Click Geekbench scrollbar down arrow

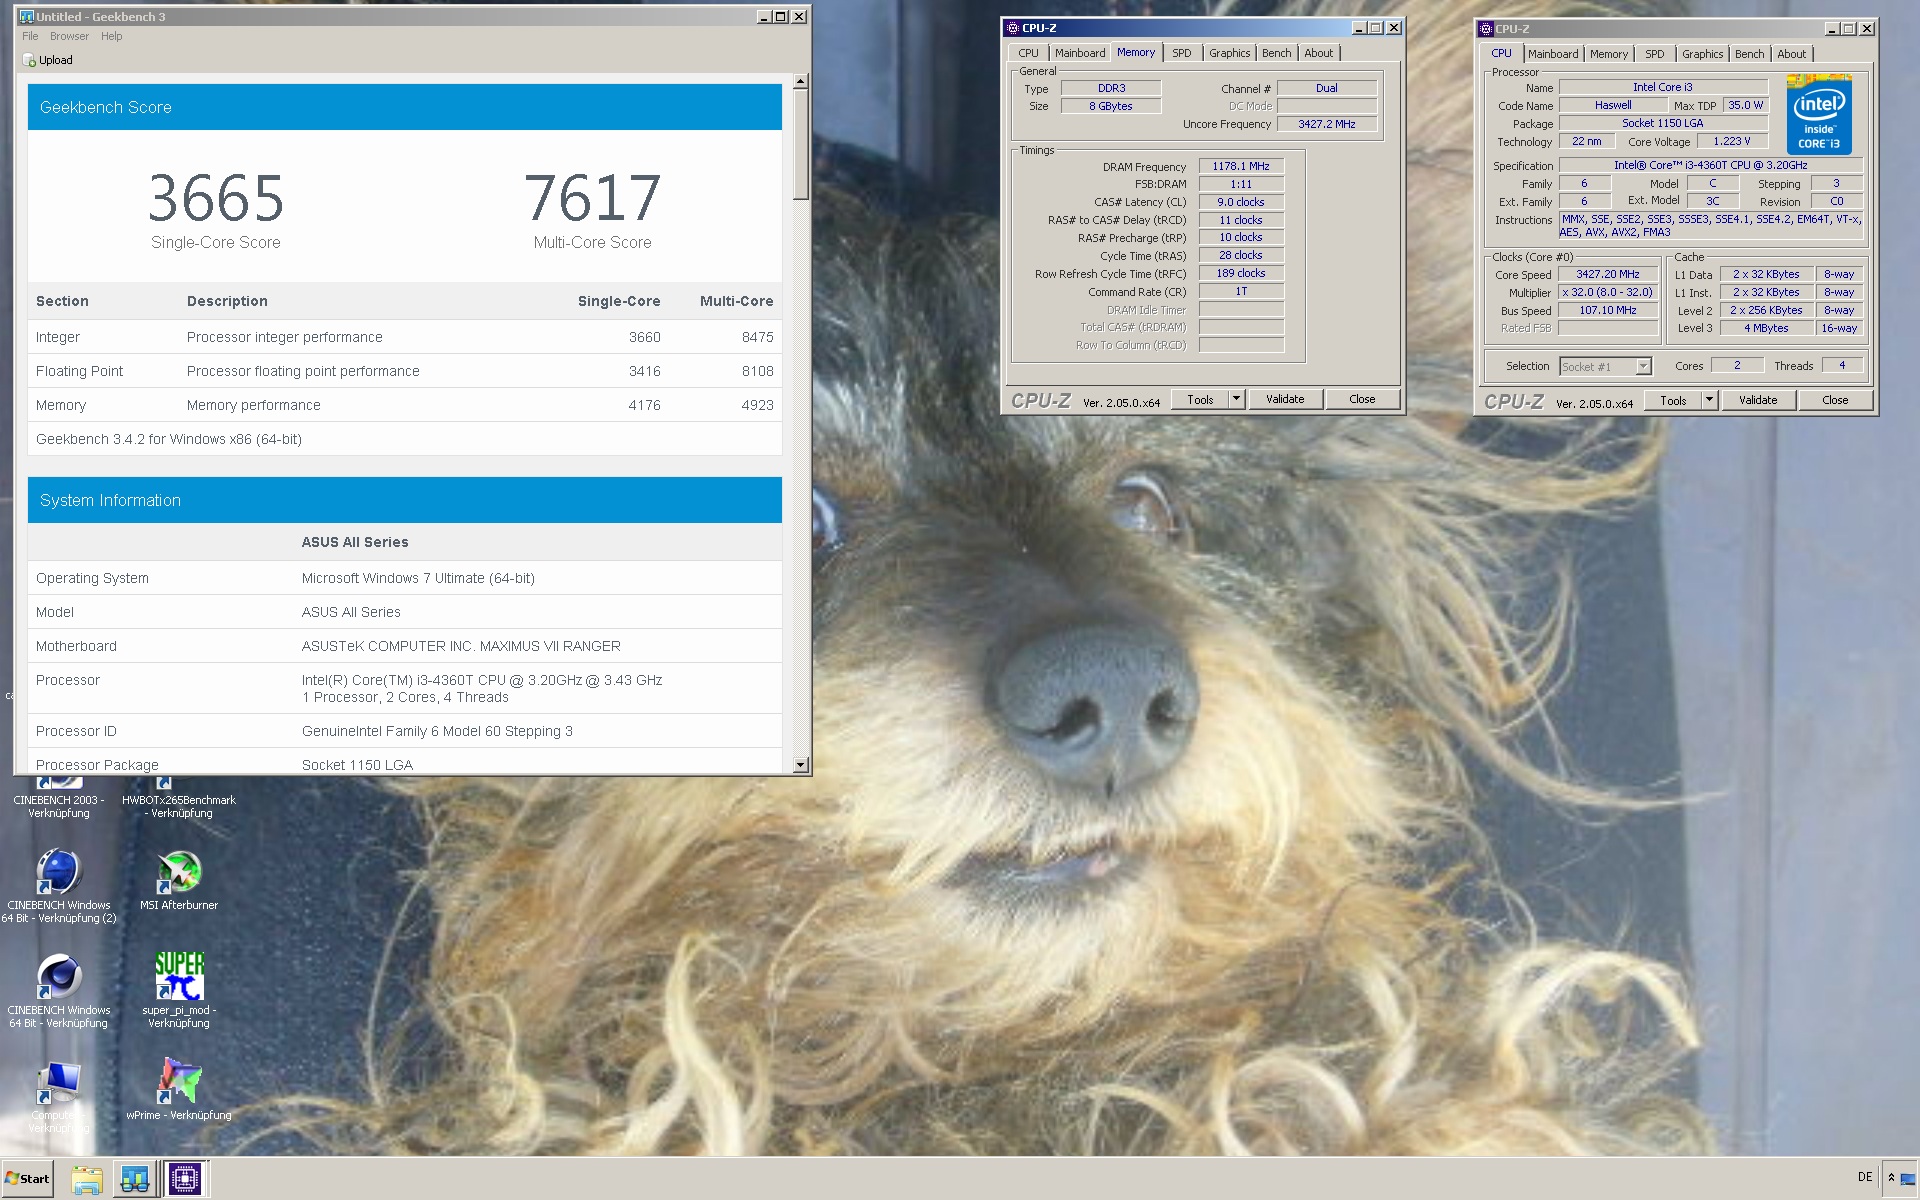(x=800, y=765)
